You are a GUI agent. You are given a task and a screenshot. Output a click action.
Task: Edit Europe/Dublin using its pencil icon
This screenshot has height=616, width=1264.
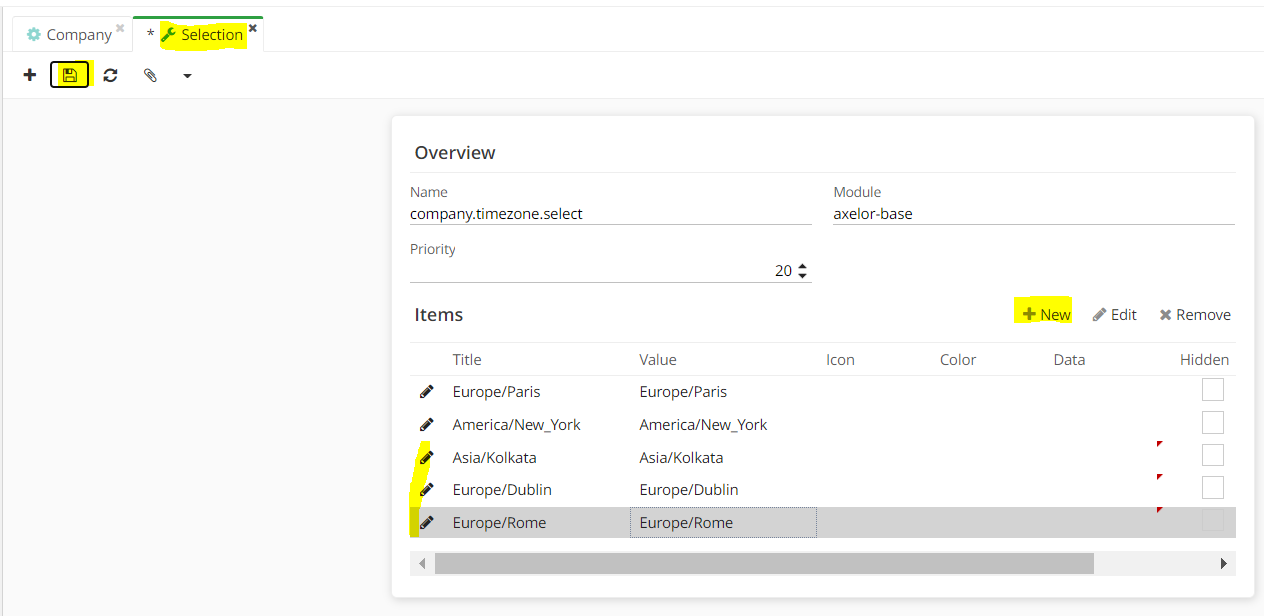427,489
